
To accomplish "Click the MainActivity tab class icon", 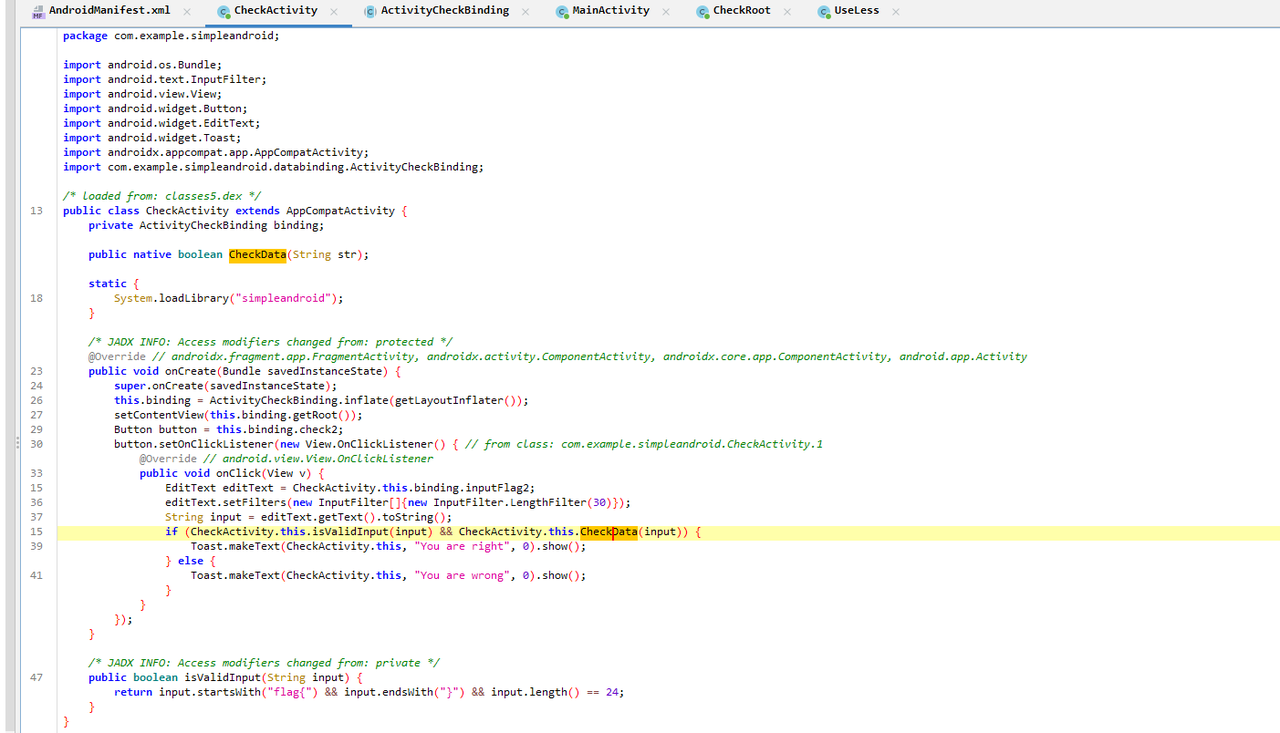I will [562, 11].
